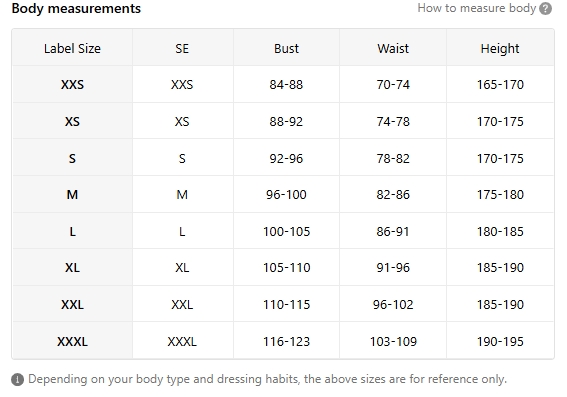Select the SE column header
Viewport: 567px width, 397px height.
(182, 48)
